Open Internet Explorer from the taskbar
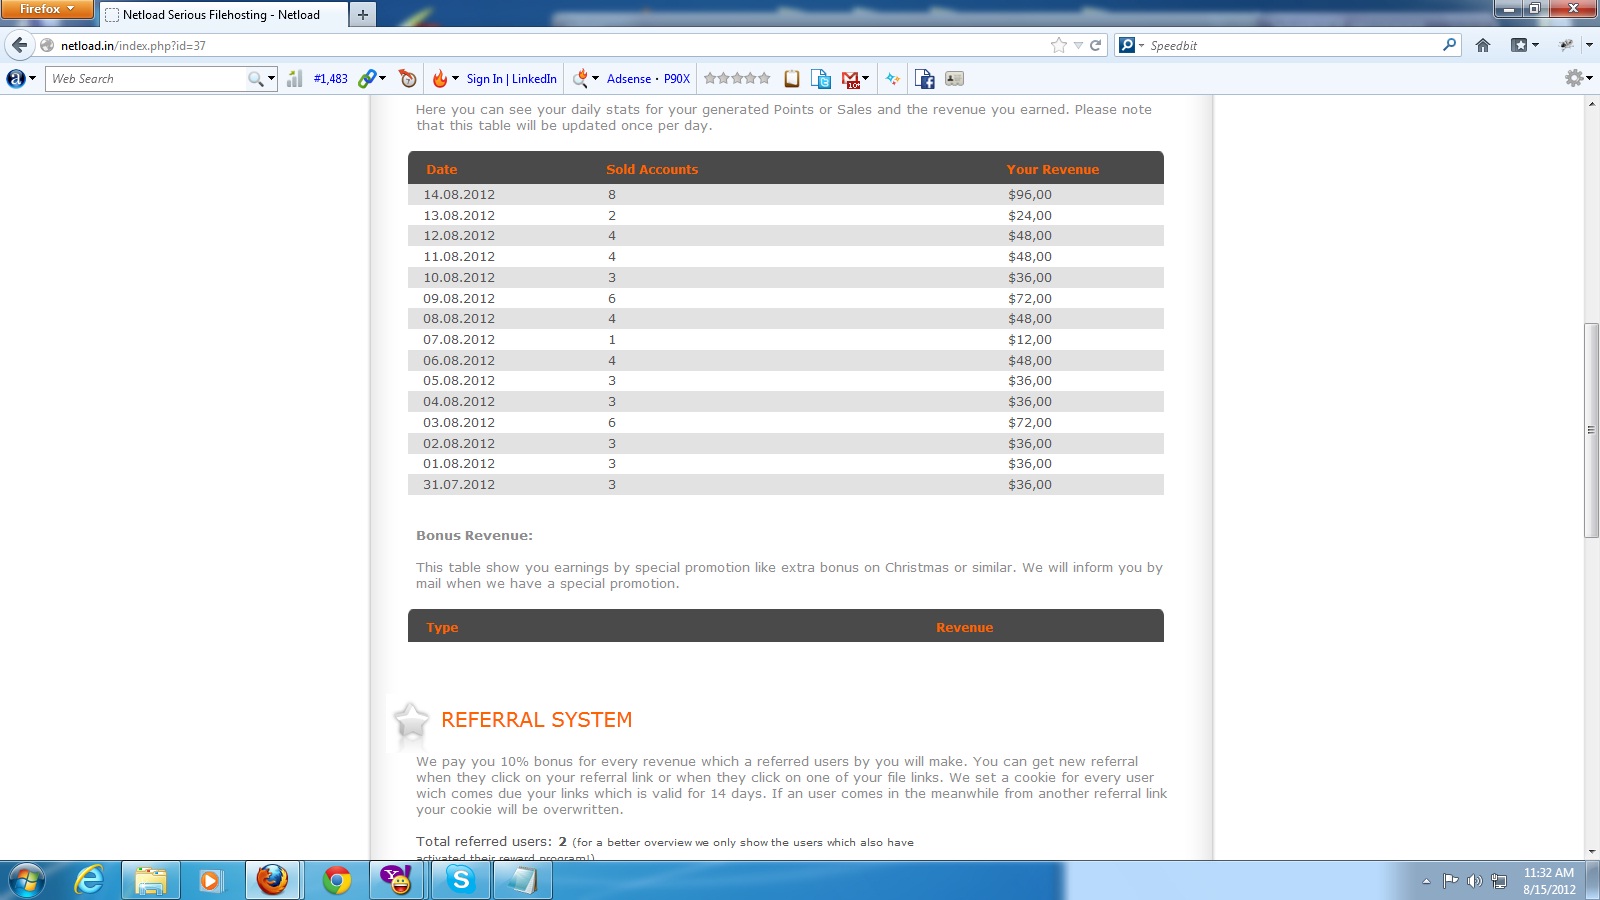Image resolution: width=1600 pixels, height=900 pixels. click(89, 880)
